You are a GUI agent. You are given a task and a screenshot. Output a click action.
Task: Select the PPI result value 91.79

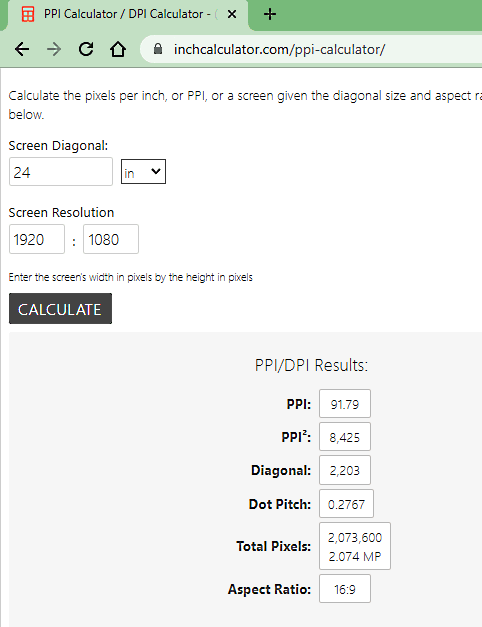pyautogui.click(x=345, y=403)
